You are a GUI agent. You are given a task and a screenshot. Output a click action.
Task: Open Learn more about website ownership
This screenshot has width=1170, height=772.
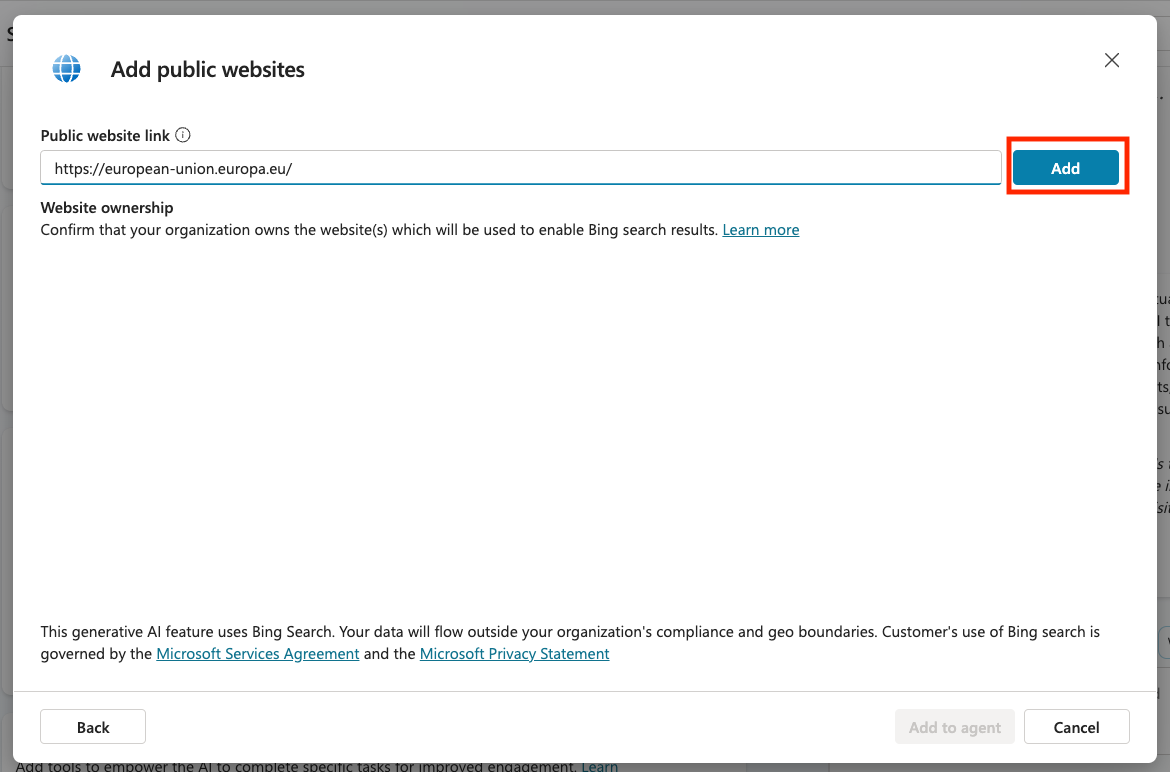click(760, 229)
